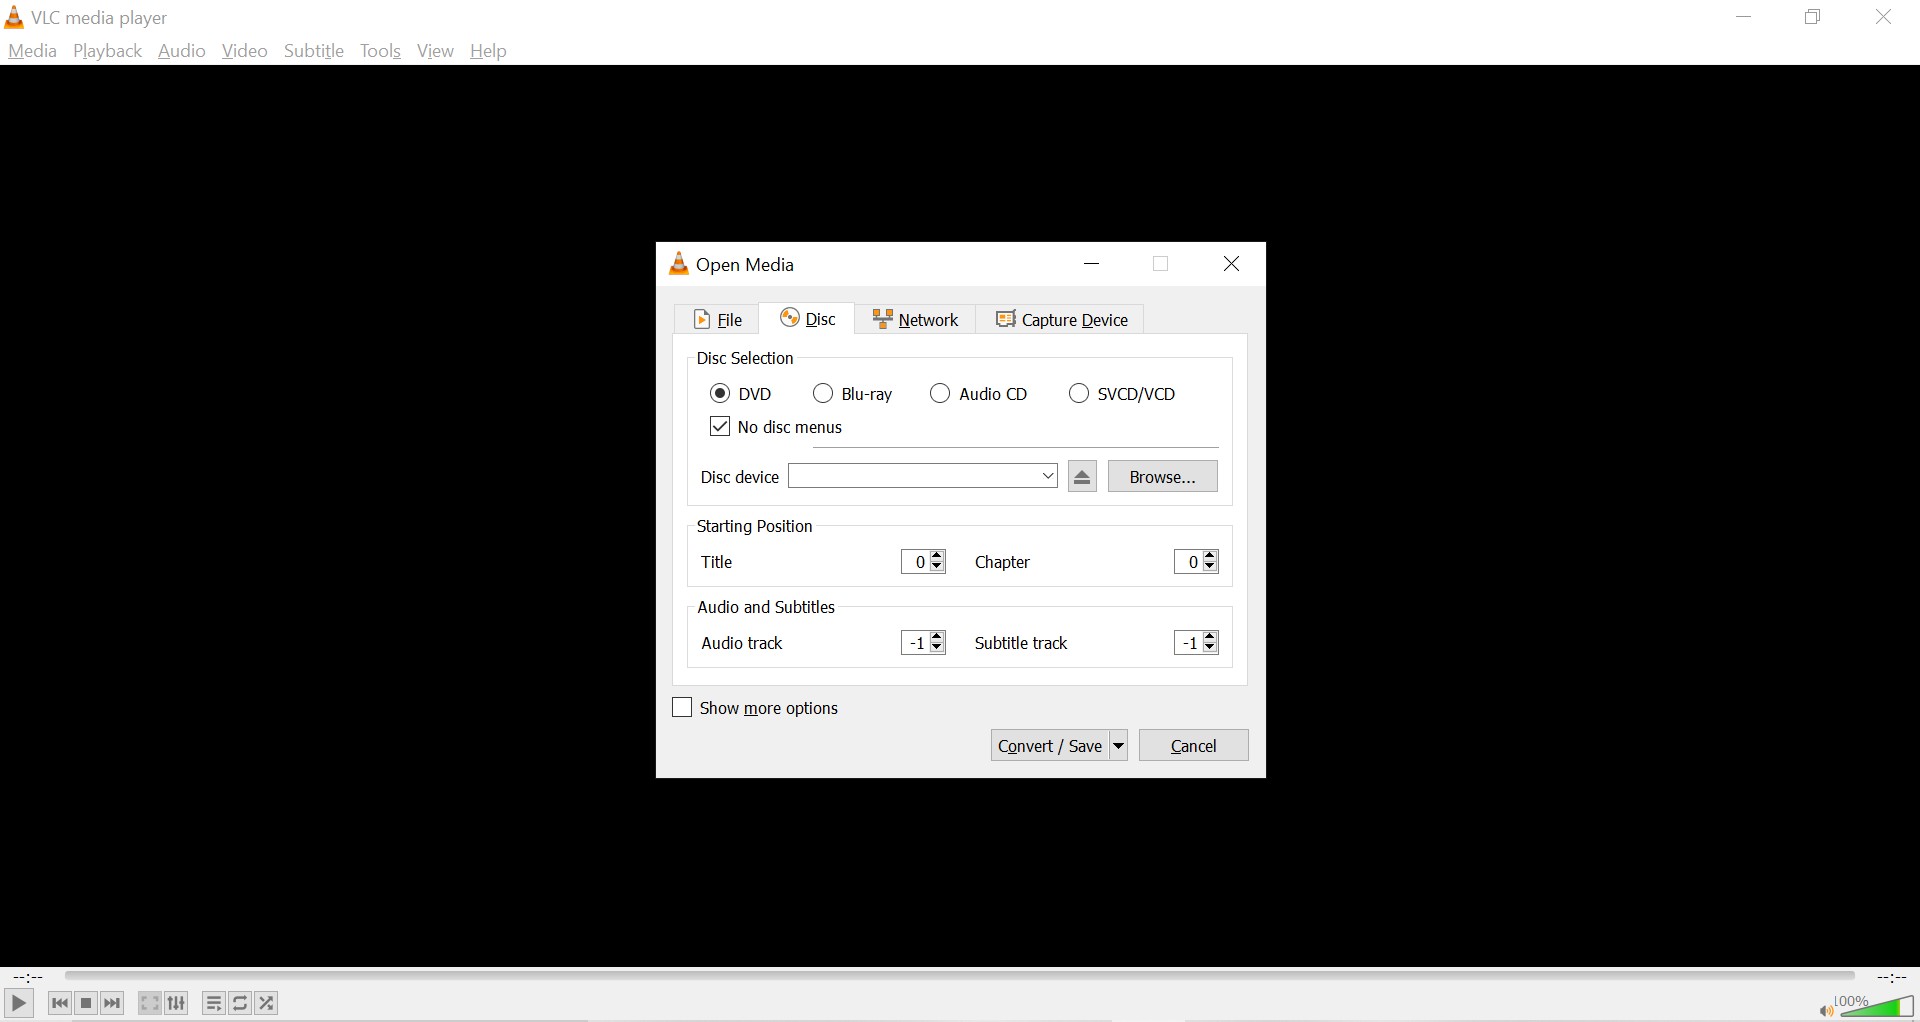Screen dimensions: 1920x1022
Task: Toggle loop mode icon
Action: (x=241, y=1003)
